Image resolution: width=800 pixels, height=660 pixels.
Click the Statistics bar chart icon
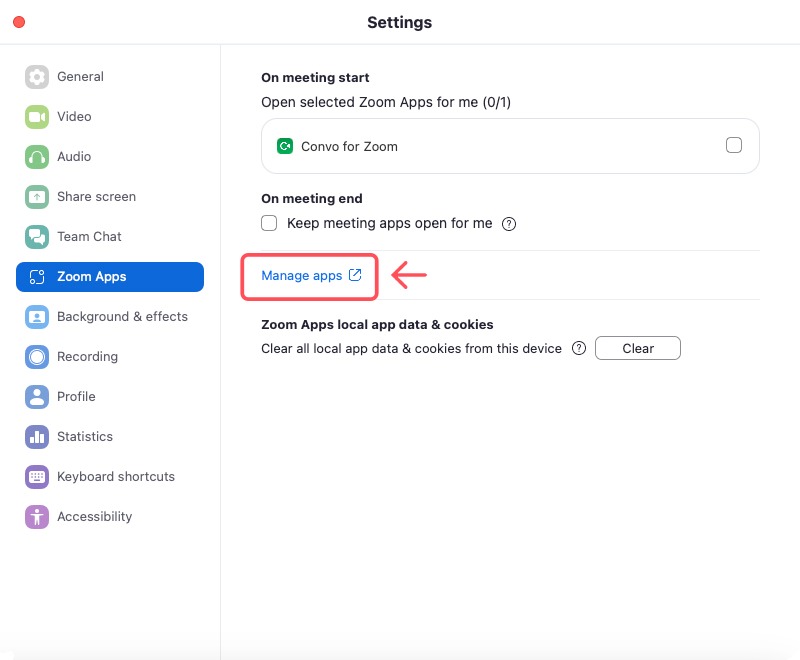37,437
